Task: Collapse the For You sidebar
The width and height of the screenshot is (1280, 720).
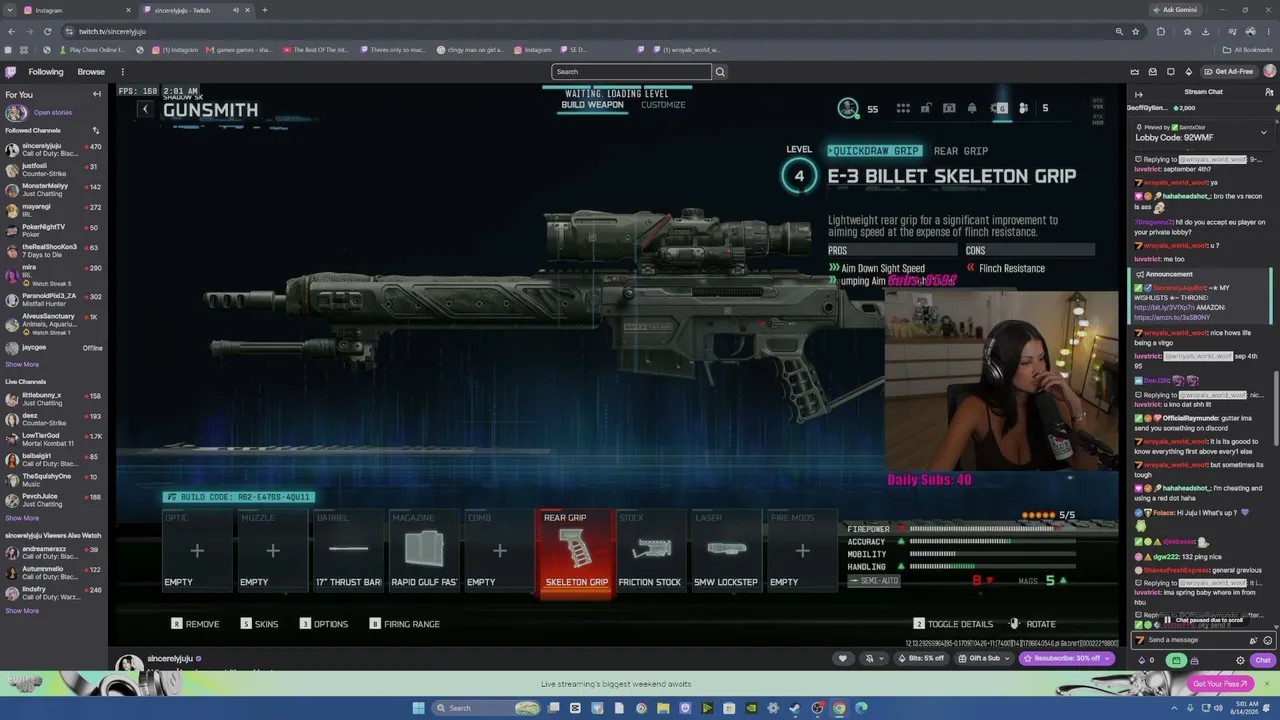Action: (97, 94)
